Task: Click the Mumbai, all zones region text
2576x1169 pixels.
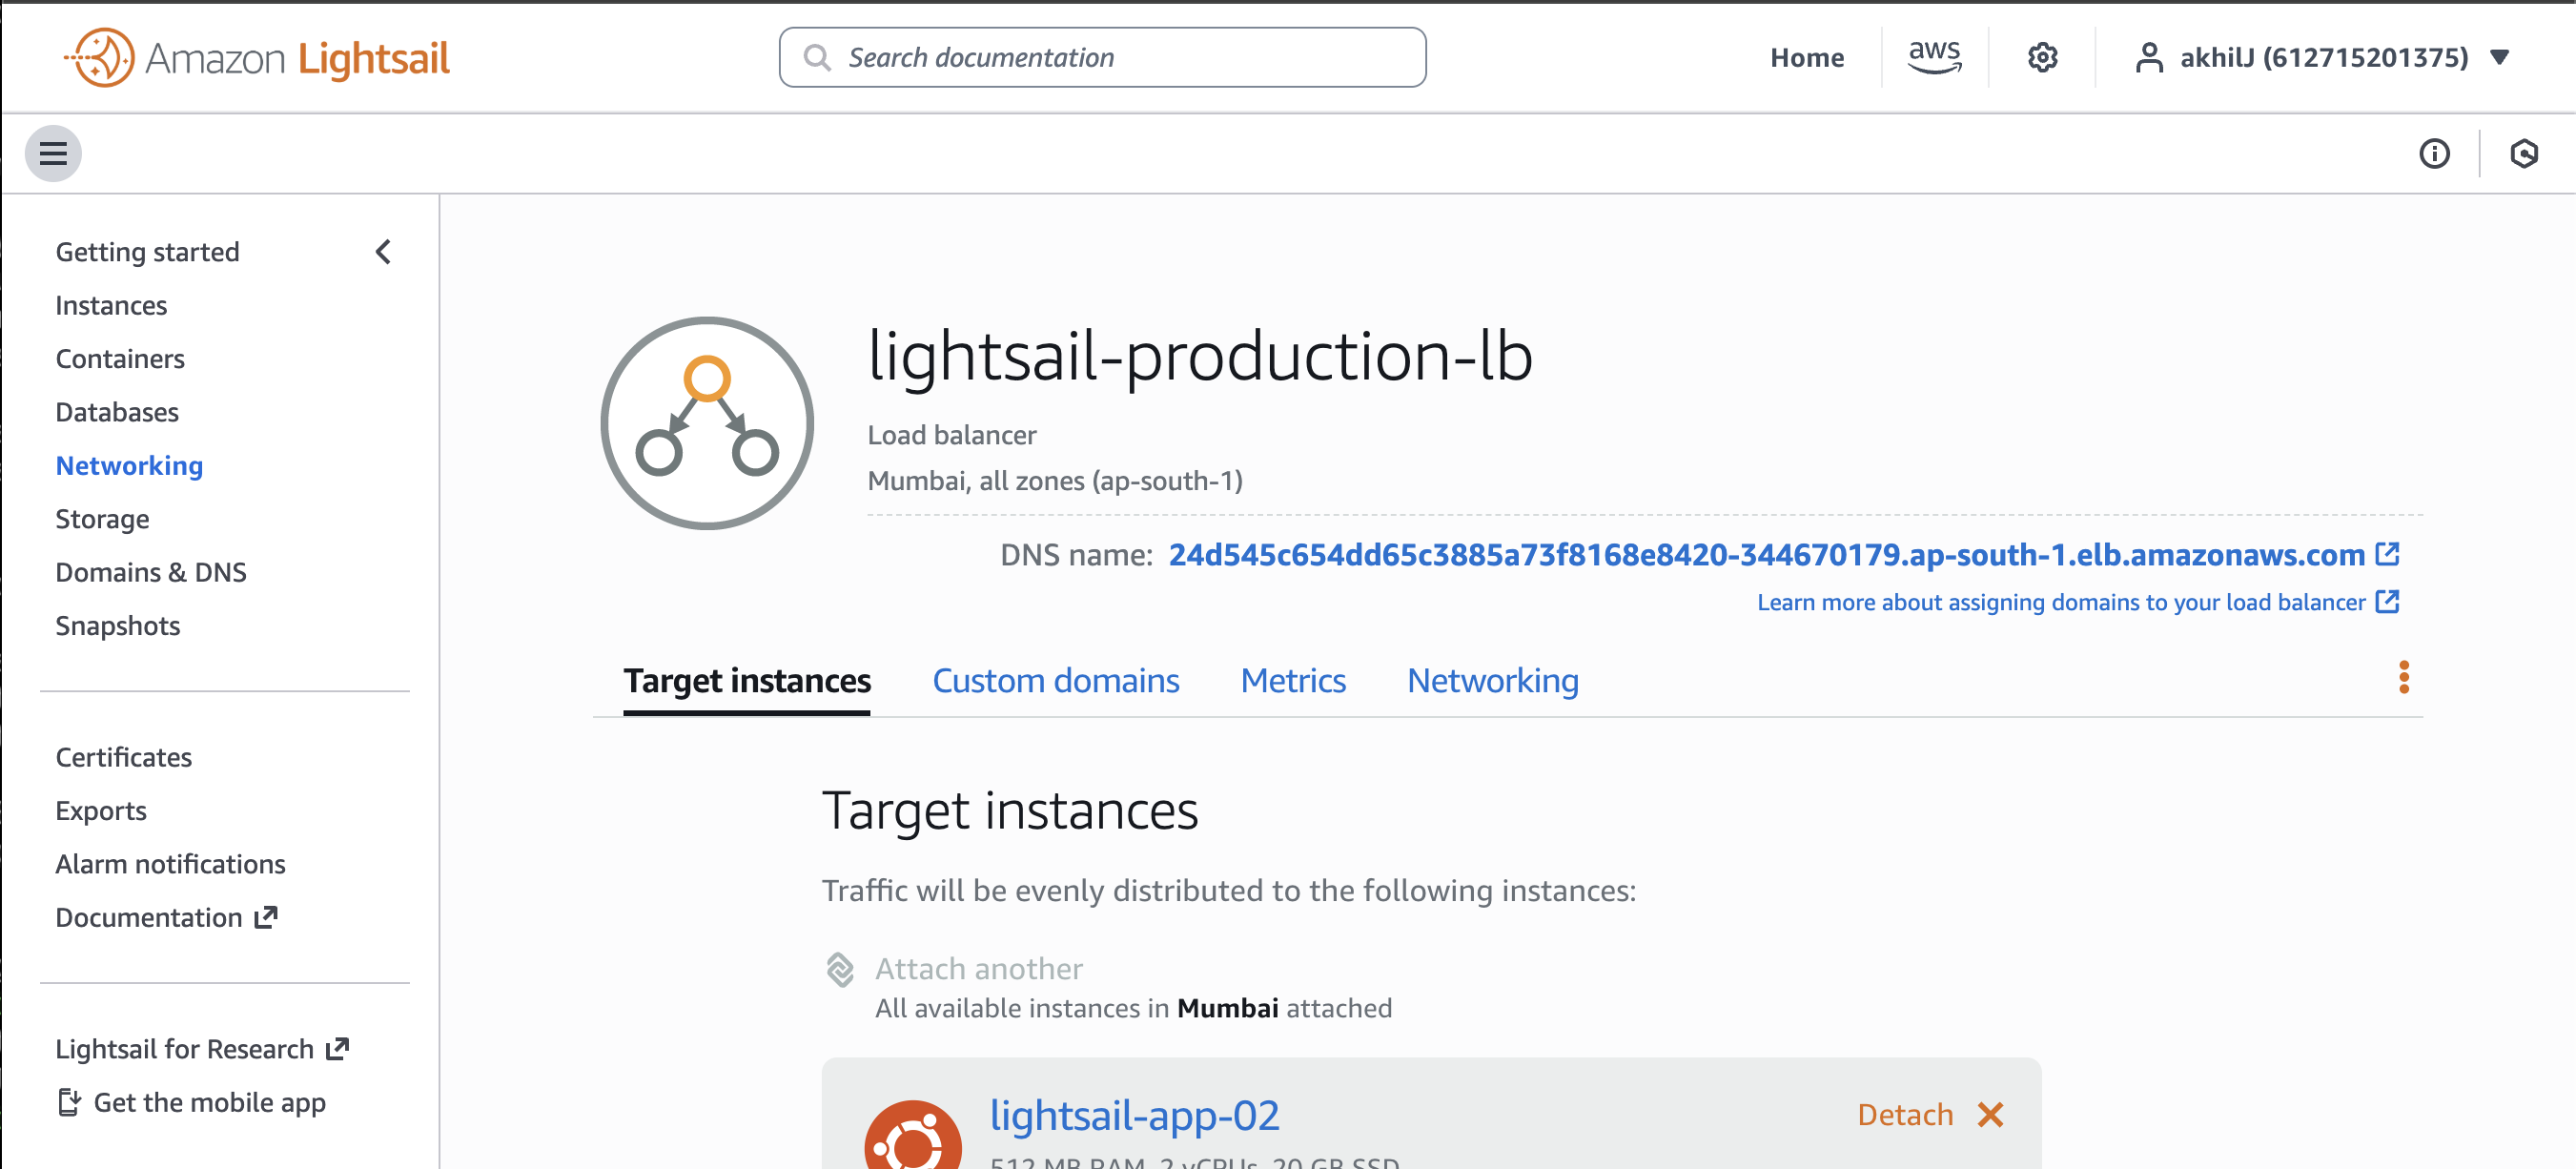Action: (x=1055, y=481)
